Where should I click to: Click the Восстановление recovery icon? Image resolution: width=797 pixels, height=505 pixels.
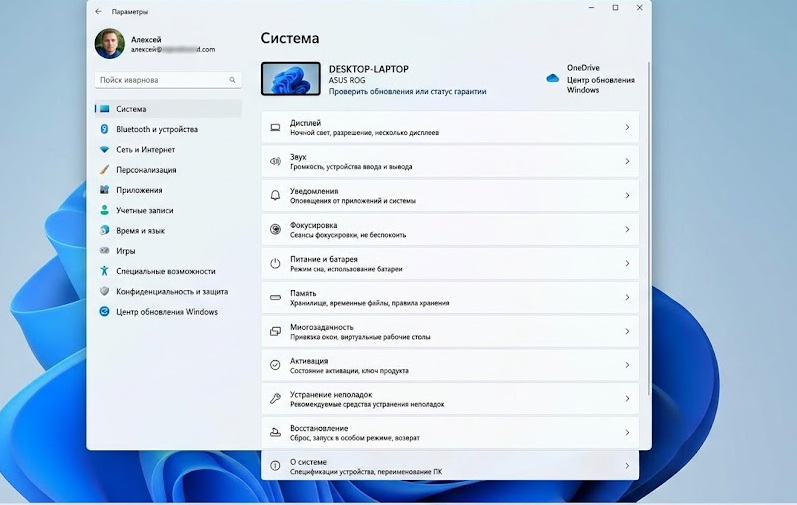(x=275, y=432)
